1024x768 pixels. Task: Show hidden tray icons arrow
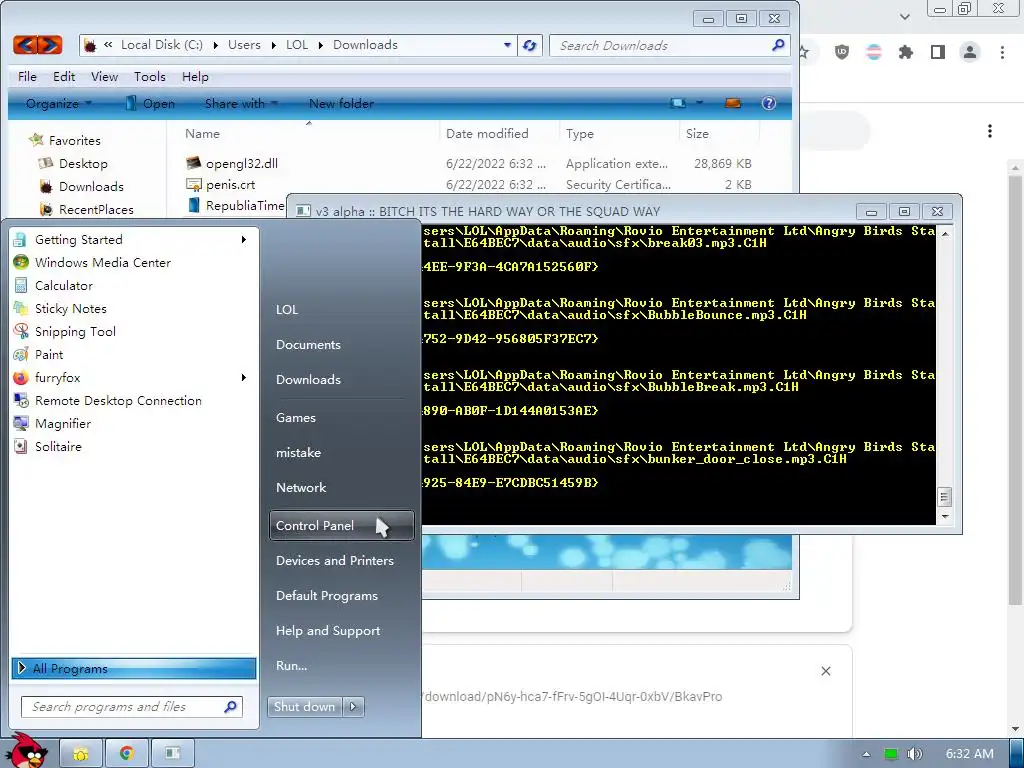click(866, 754)
